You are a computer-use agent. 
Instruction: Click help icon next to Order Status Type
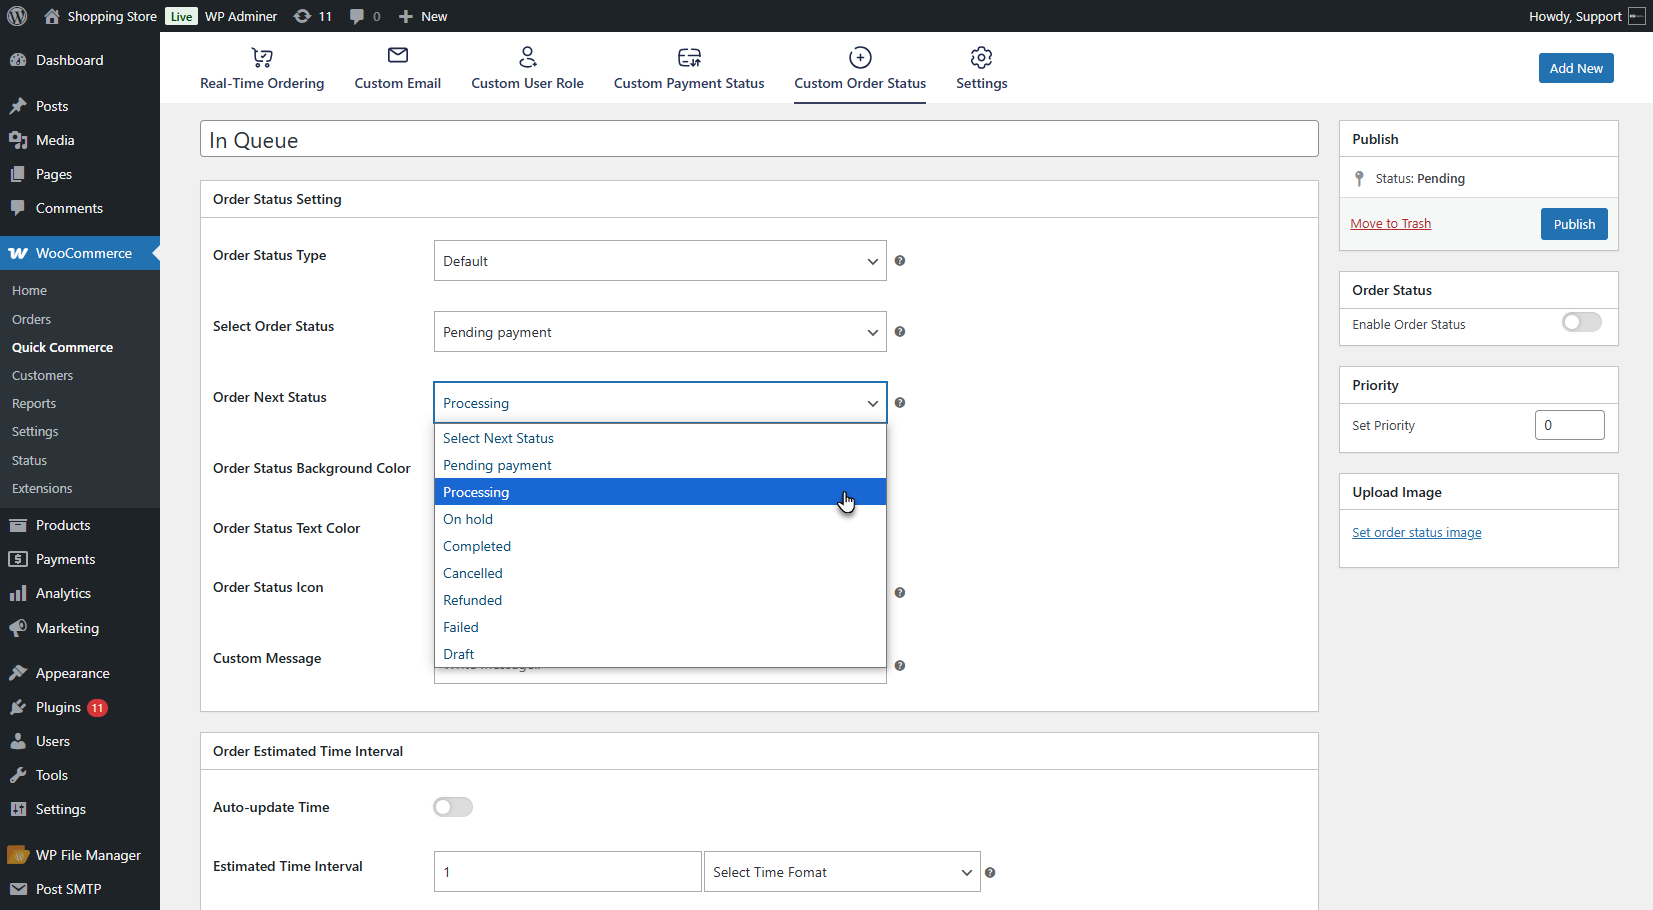tap(900, 261)
